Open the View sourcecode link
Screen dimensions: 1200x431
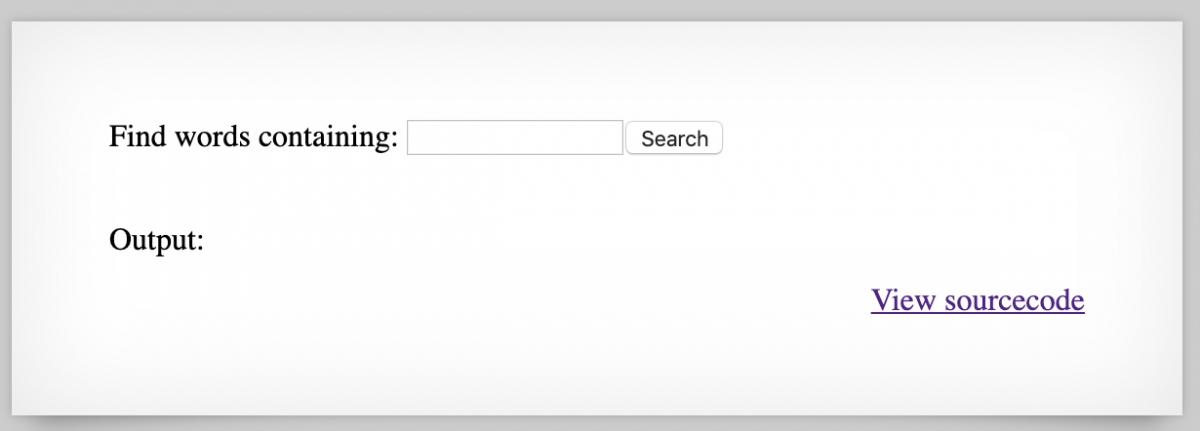tap(977, 300)
